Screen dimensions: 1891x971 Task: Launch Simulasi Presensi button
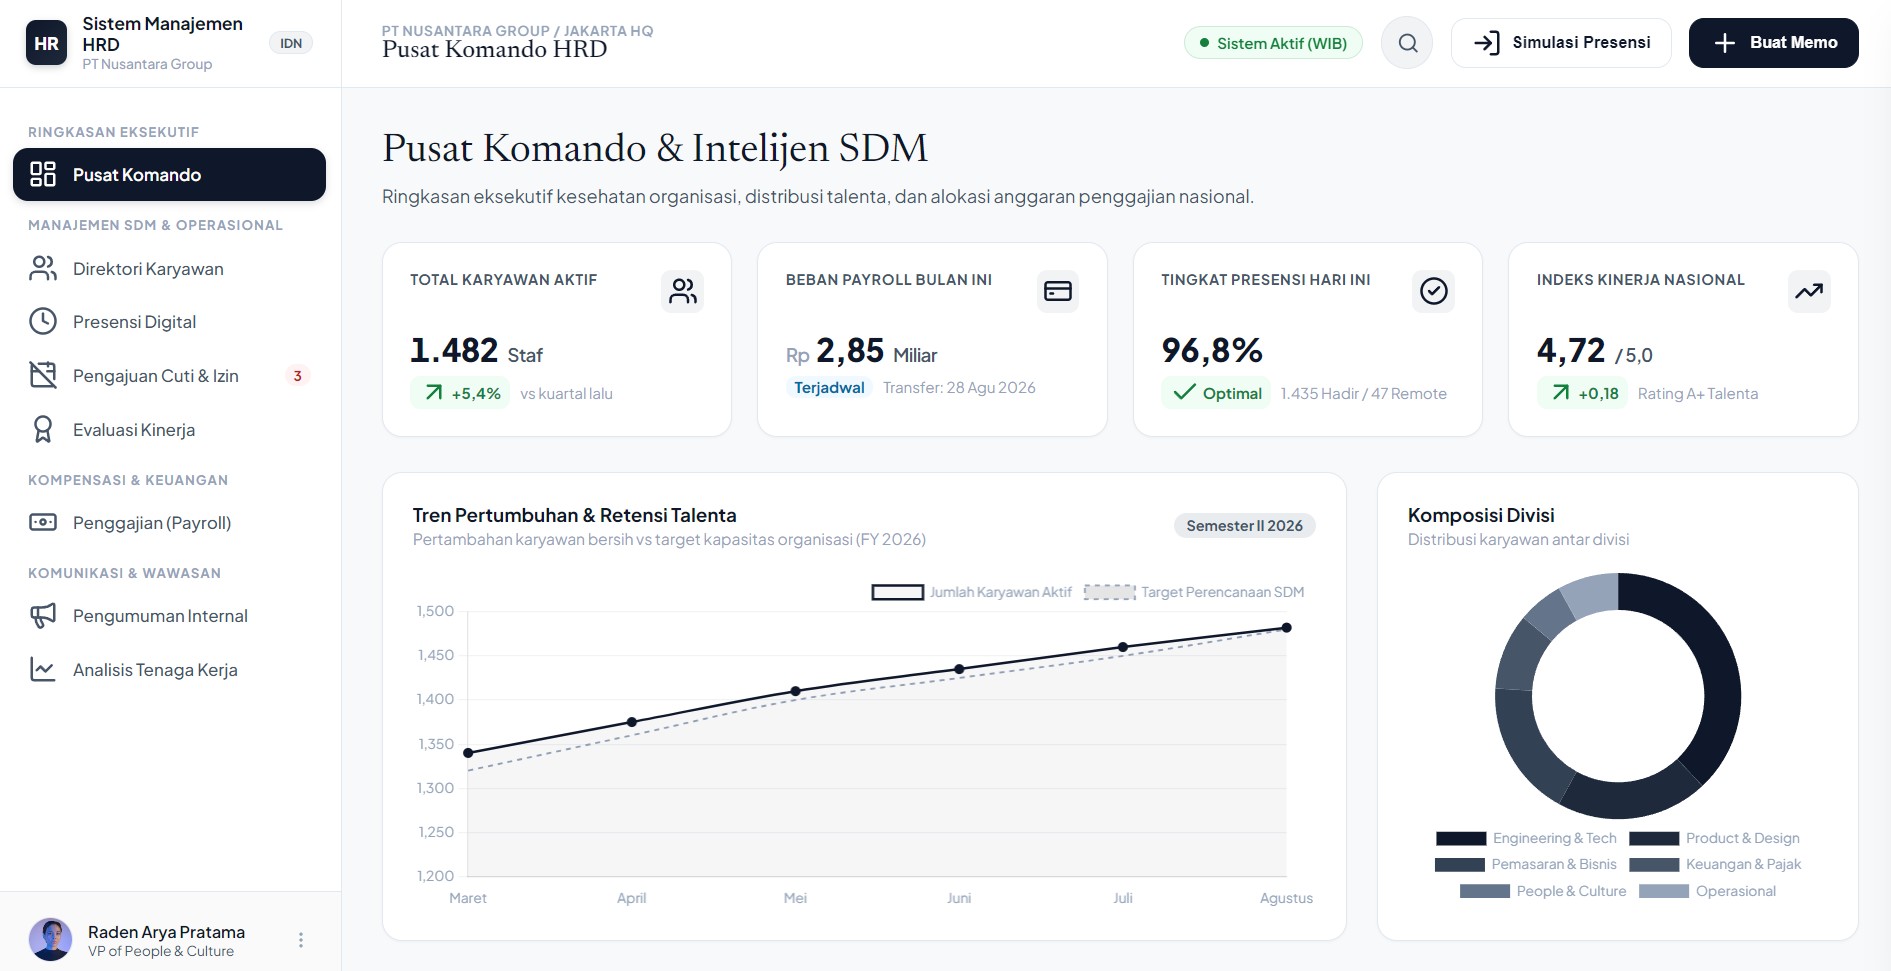click(x=1561, y=43)
